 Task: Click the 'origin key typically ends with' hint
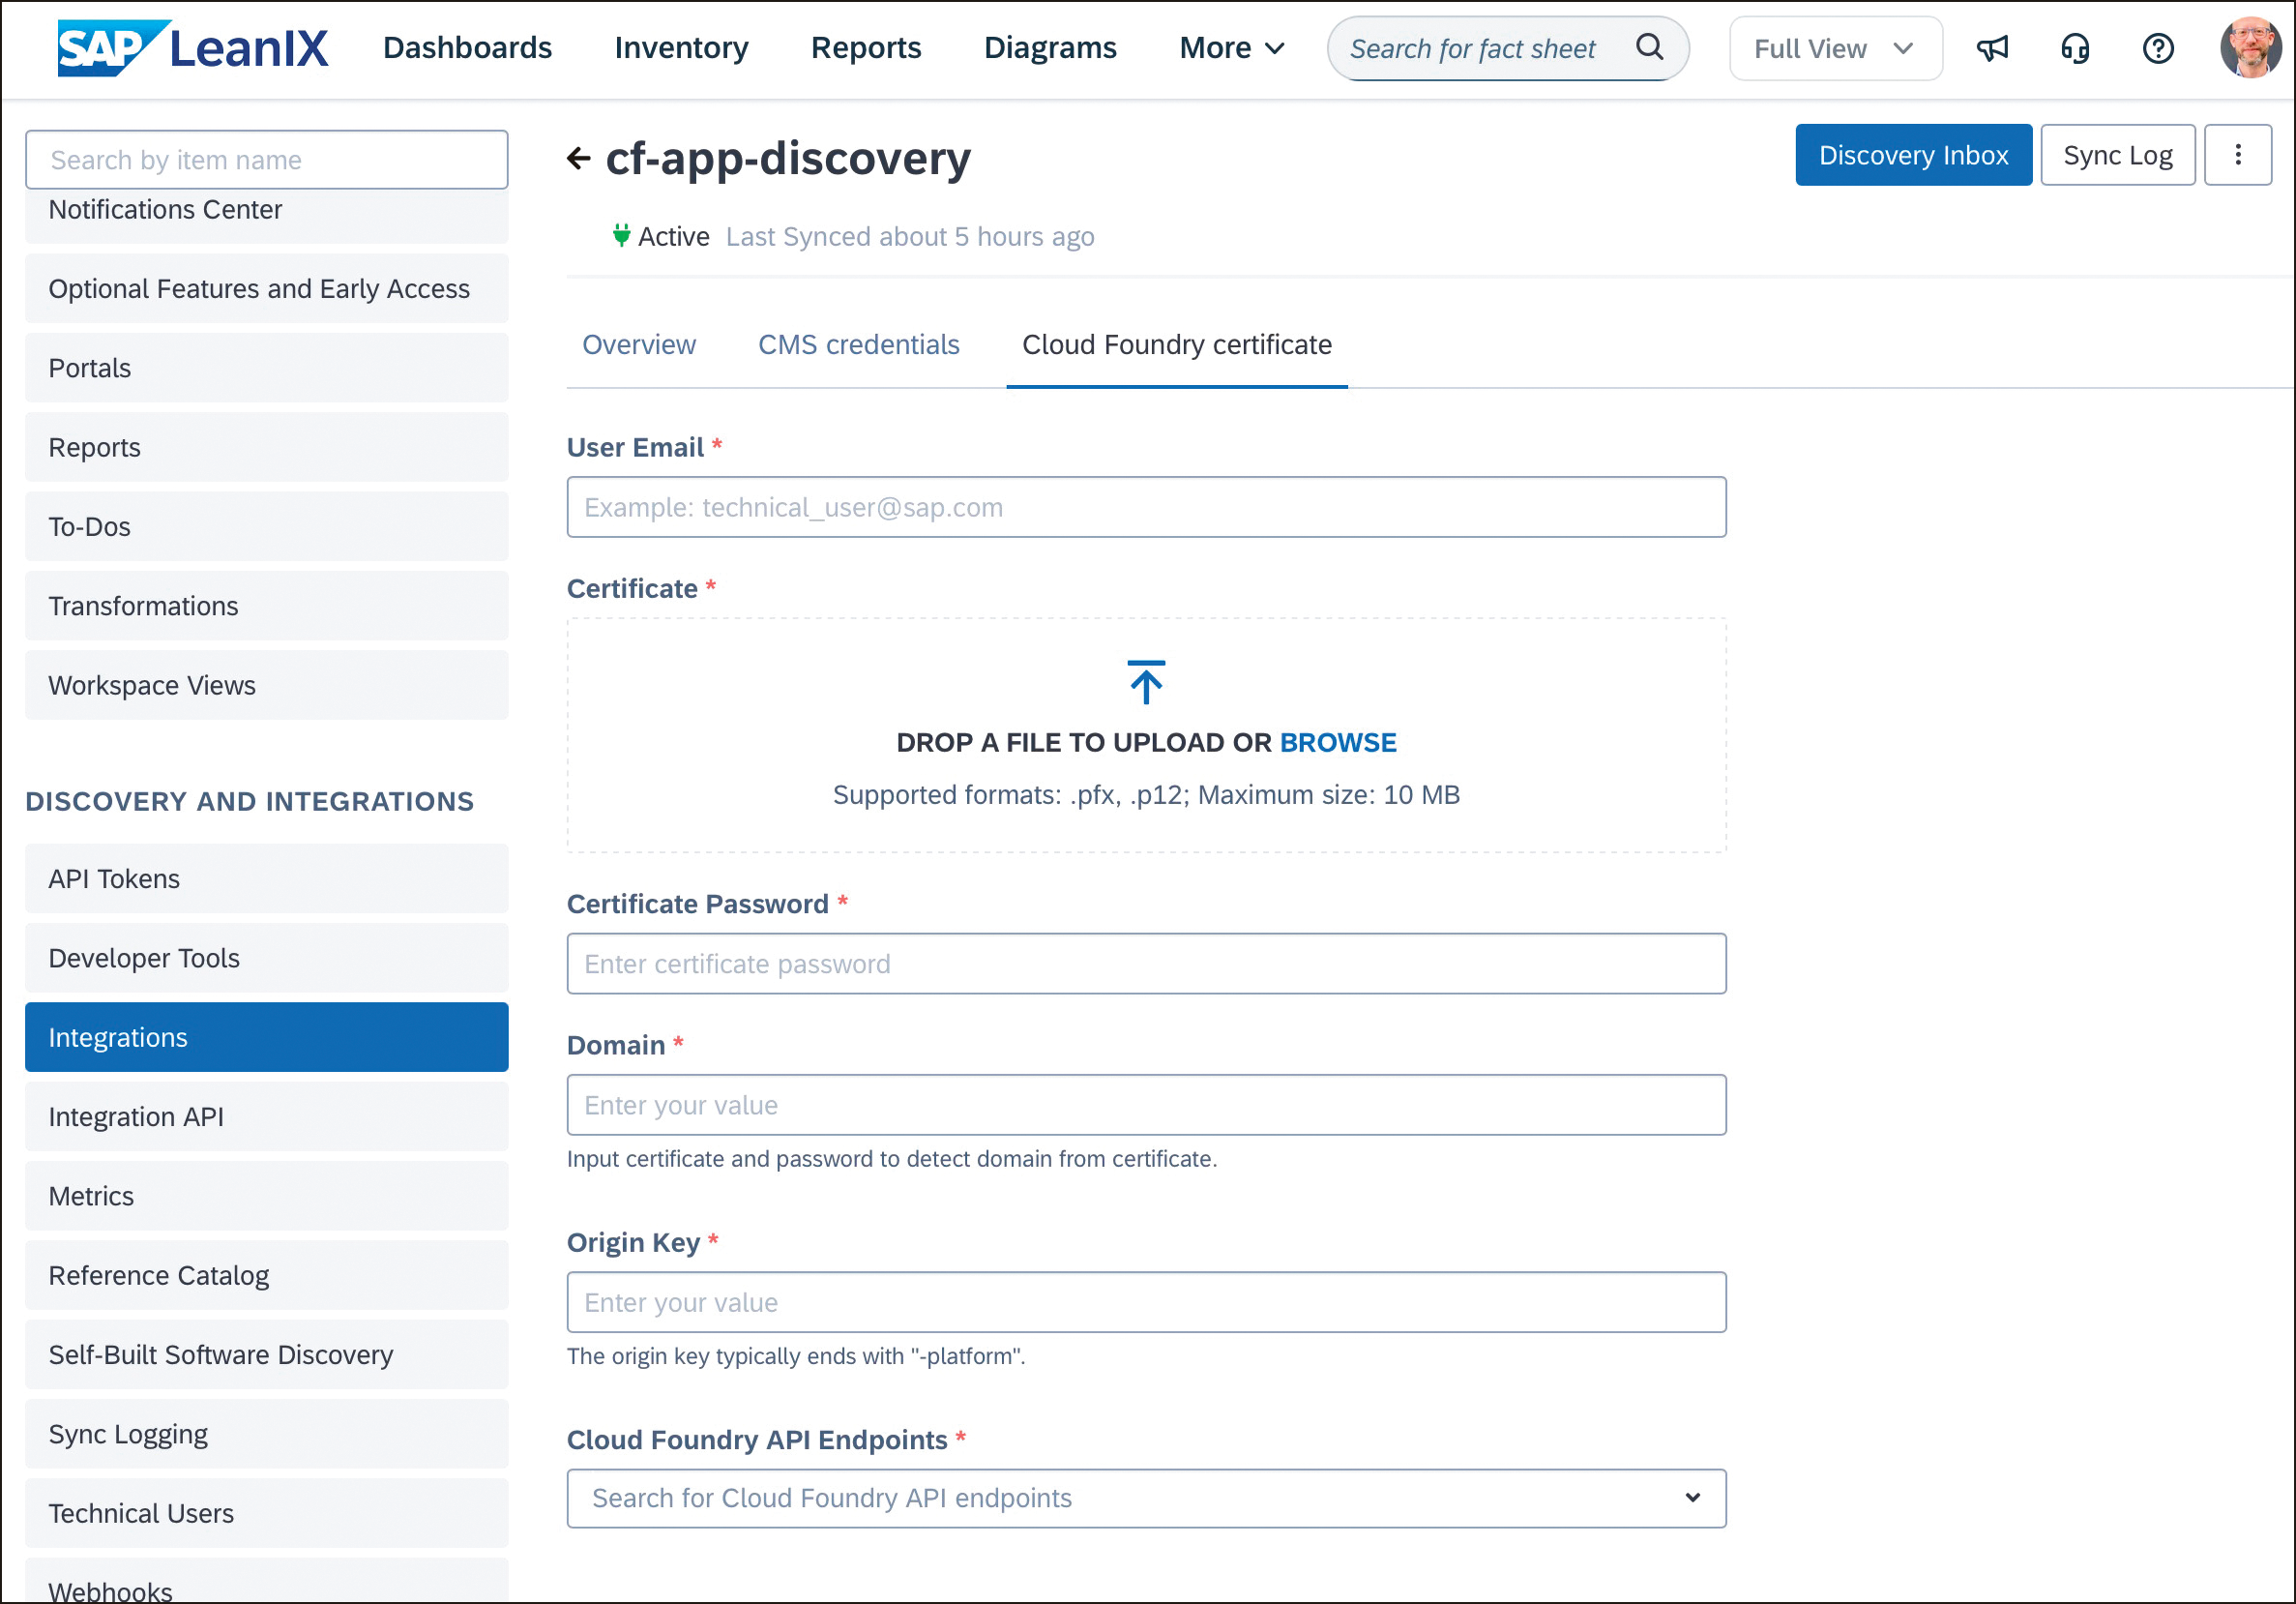pyautogui.click(x=796, y=1356)
